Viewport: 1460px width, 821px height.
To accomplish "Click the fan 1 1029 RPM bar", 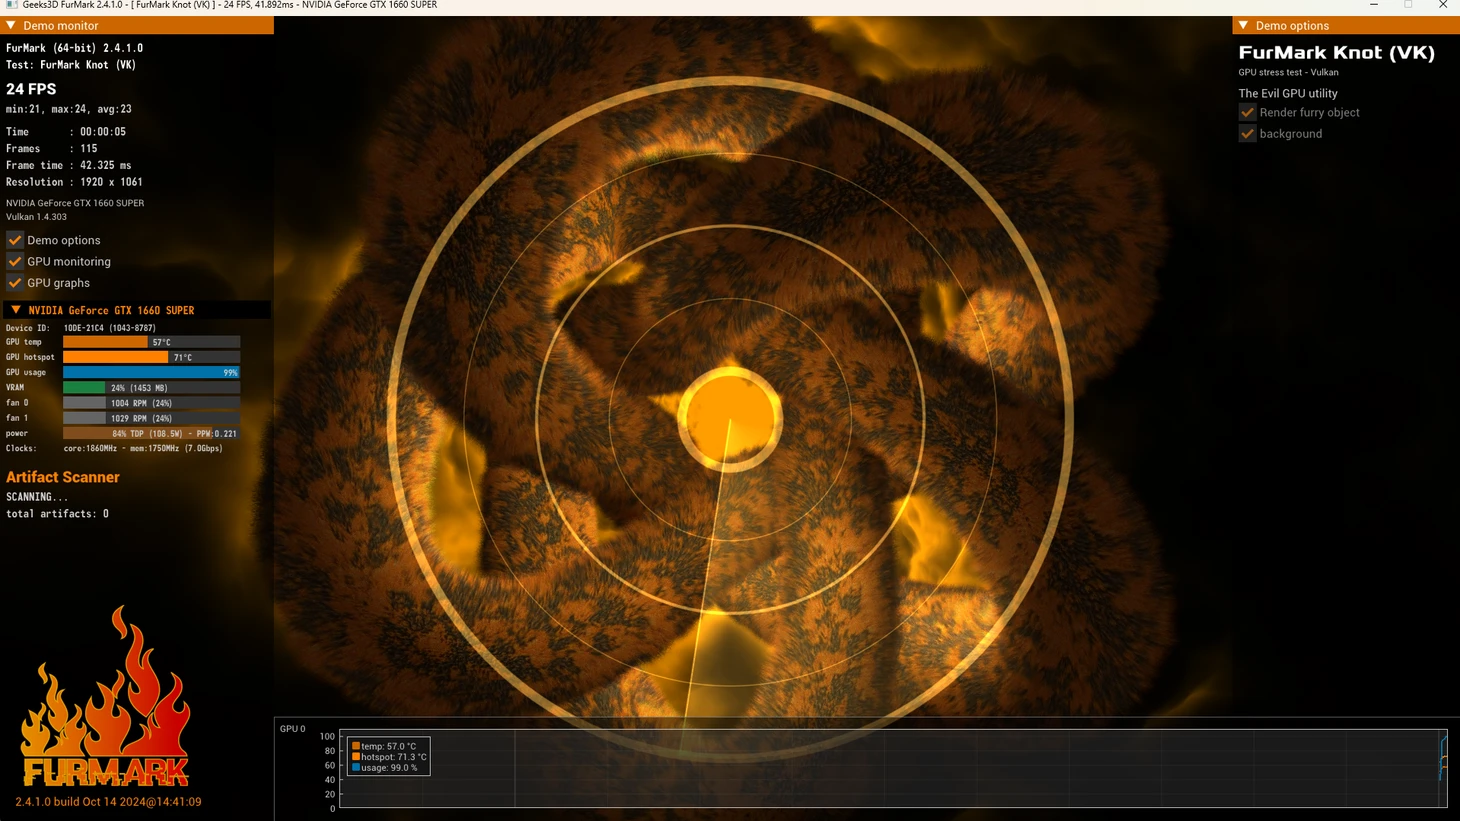I will [151, 418].
